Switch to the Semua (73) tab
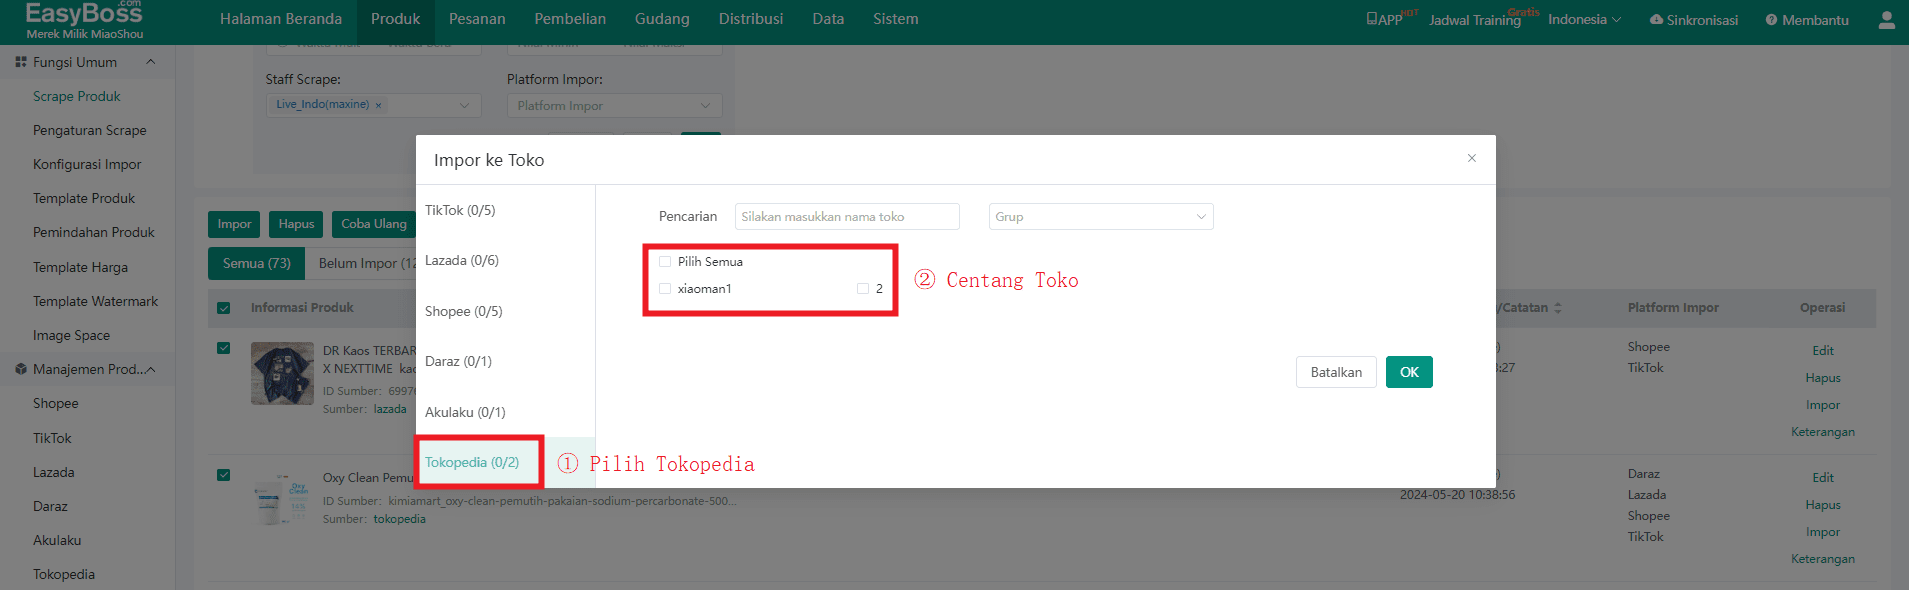 (257, 263)
